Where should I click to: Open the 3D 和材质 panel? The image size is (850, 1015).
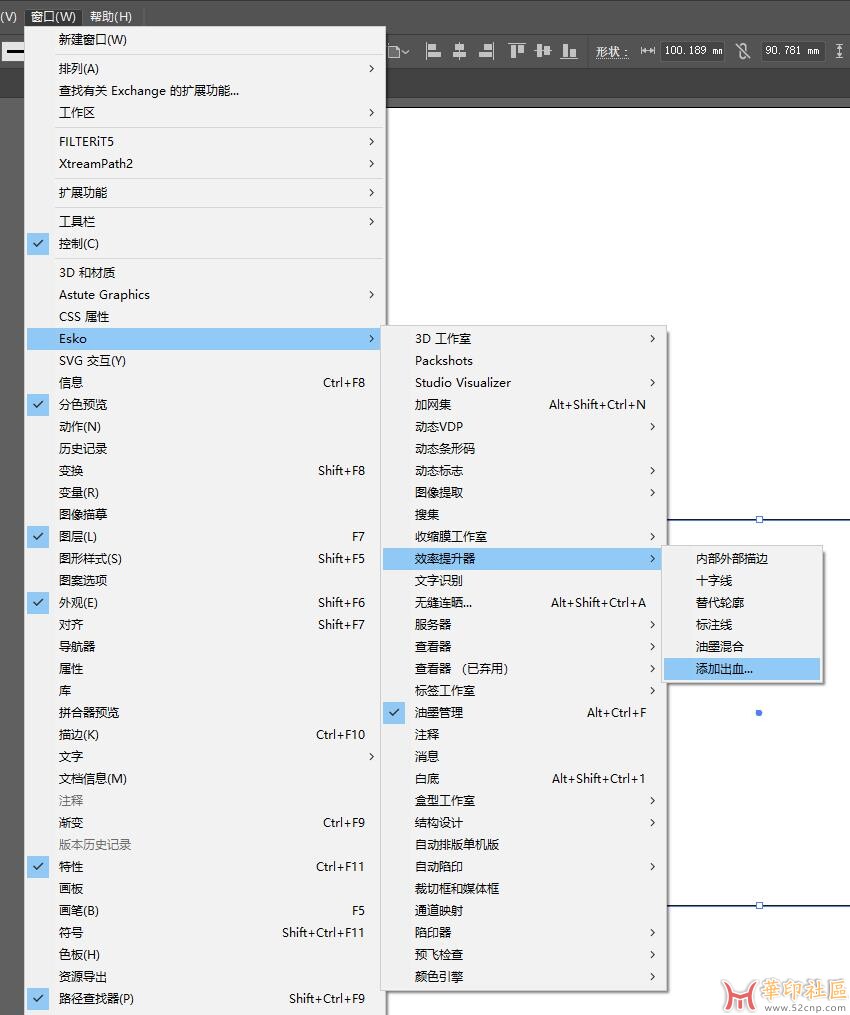[x=206, y=273]
